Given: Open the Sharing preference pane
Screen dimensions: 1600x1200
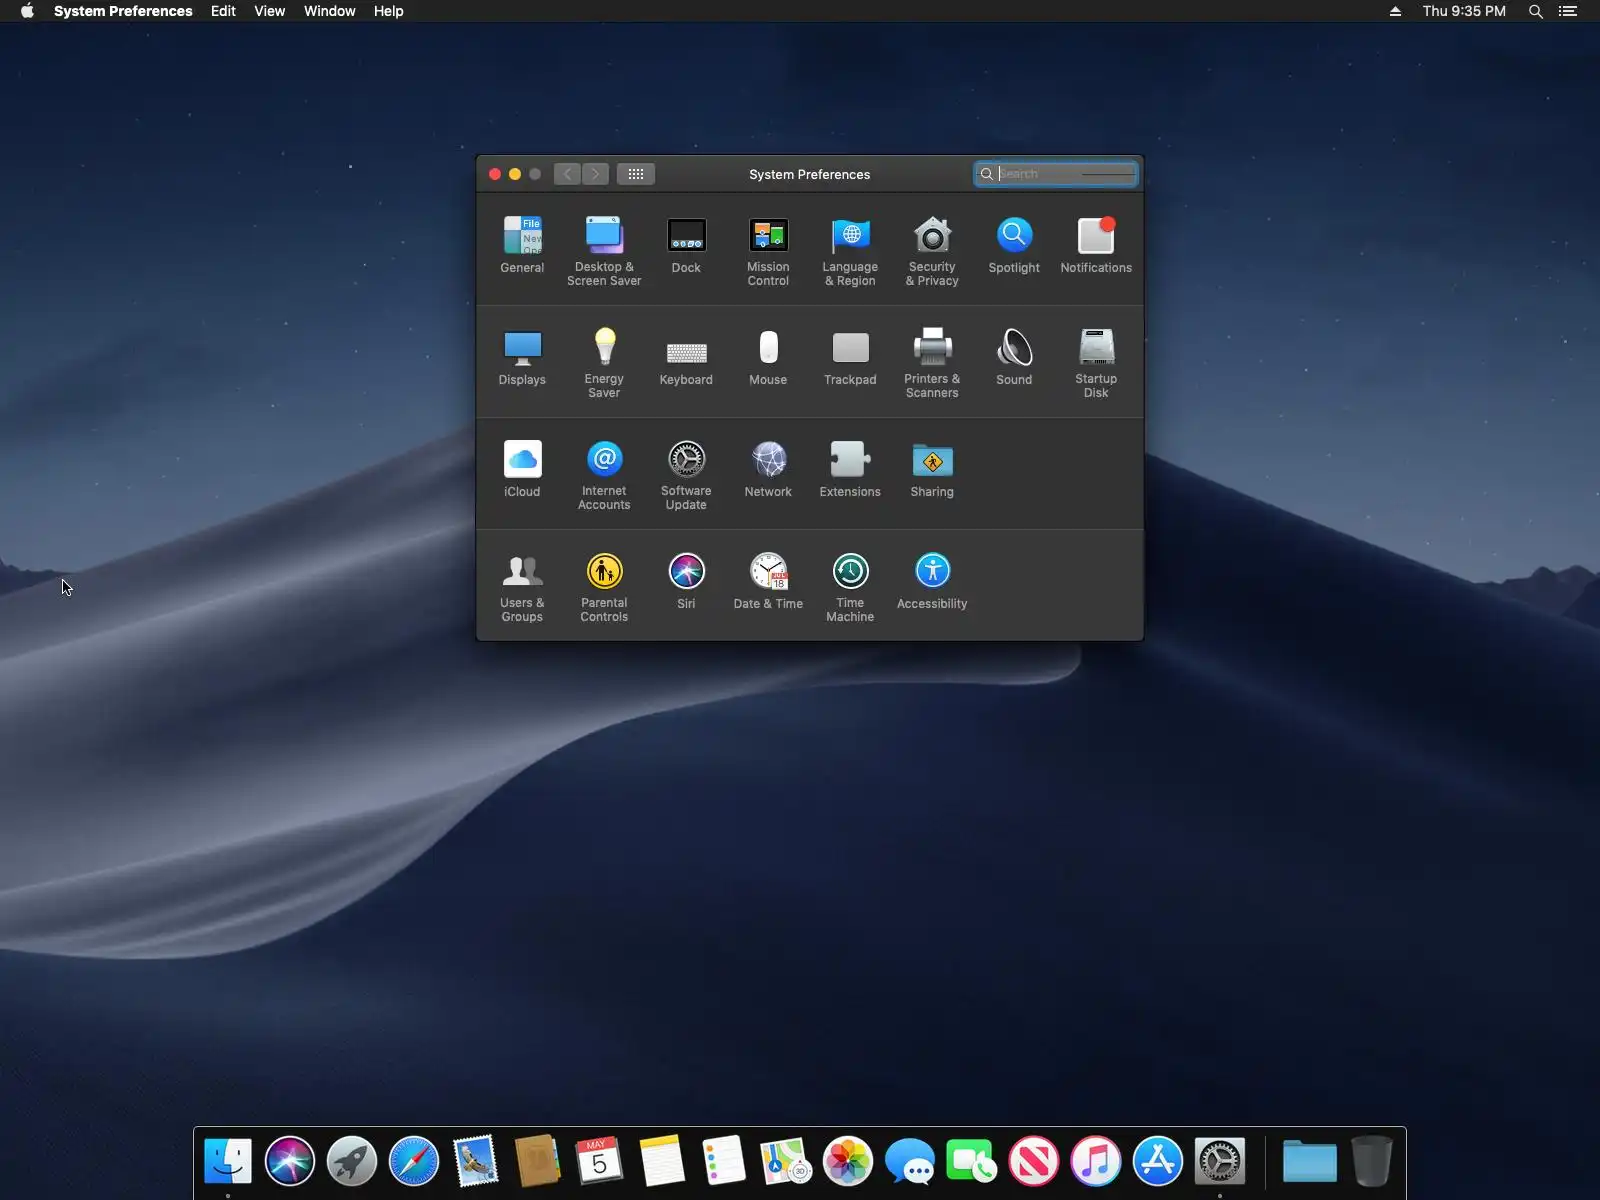Looking at the screenshot, I should [x=932, y=469].
